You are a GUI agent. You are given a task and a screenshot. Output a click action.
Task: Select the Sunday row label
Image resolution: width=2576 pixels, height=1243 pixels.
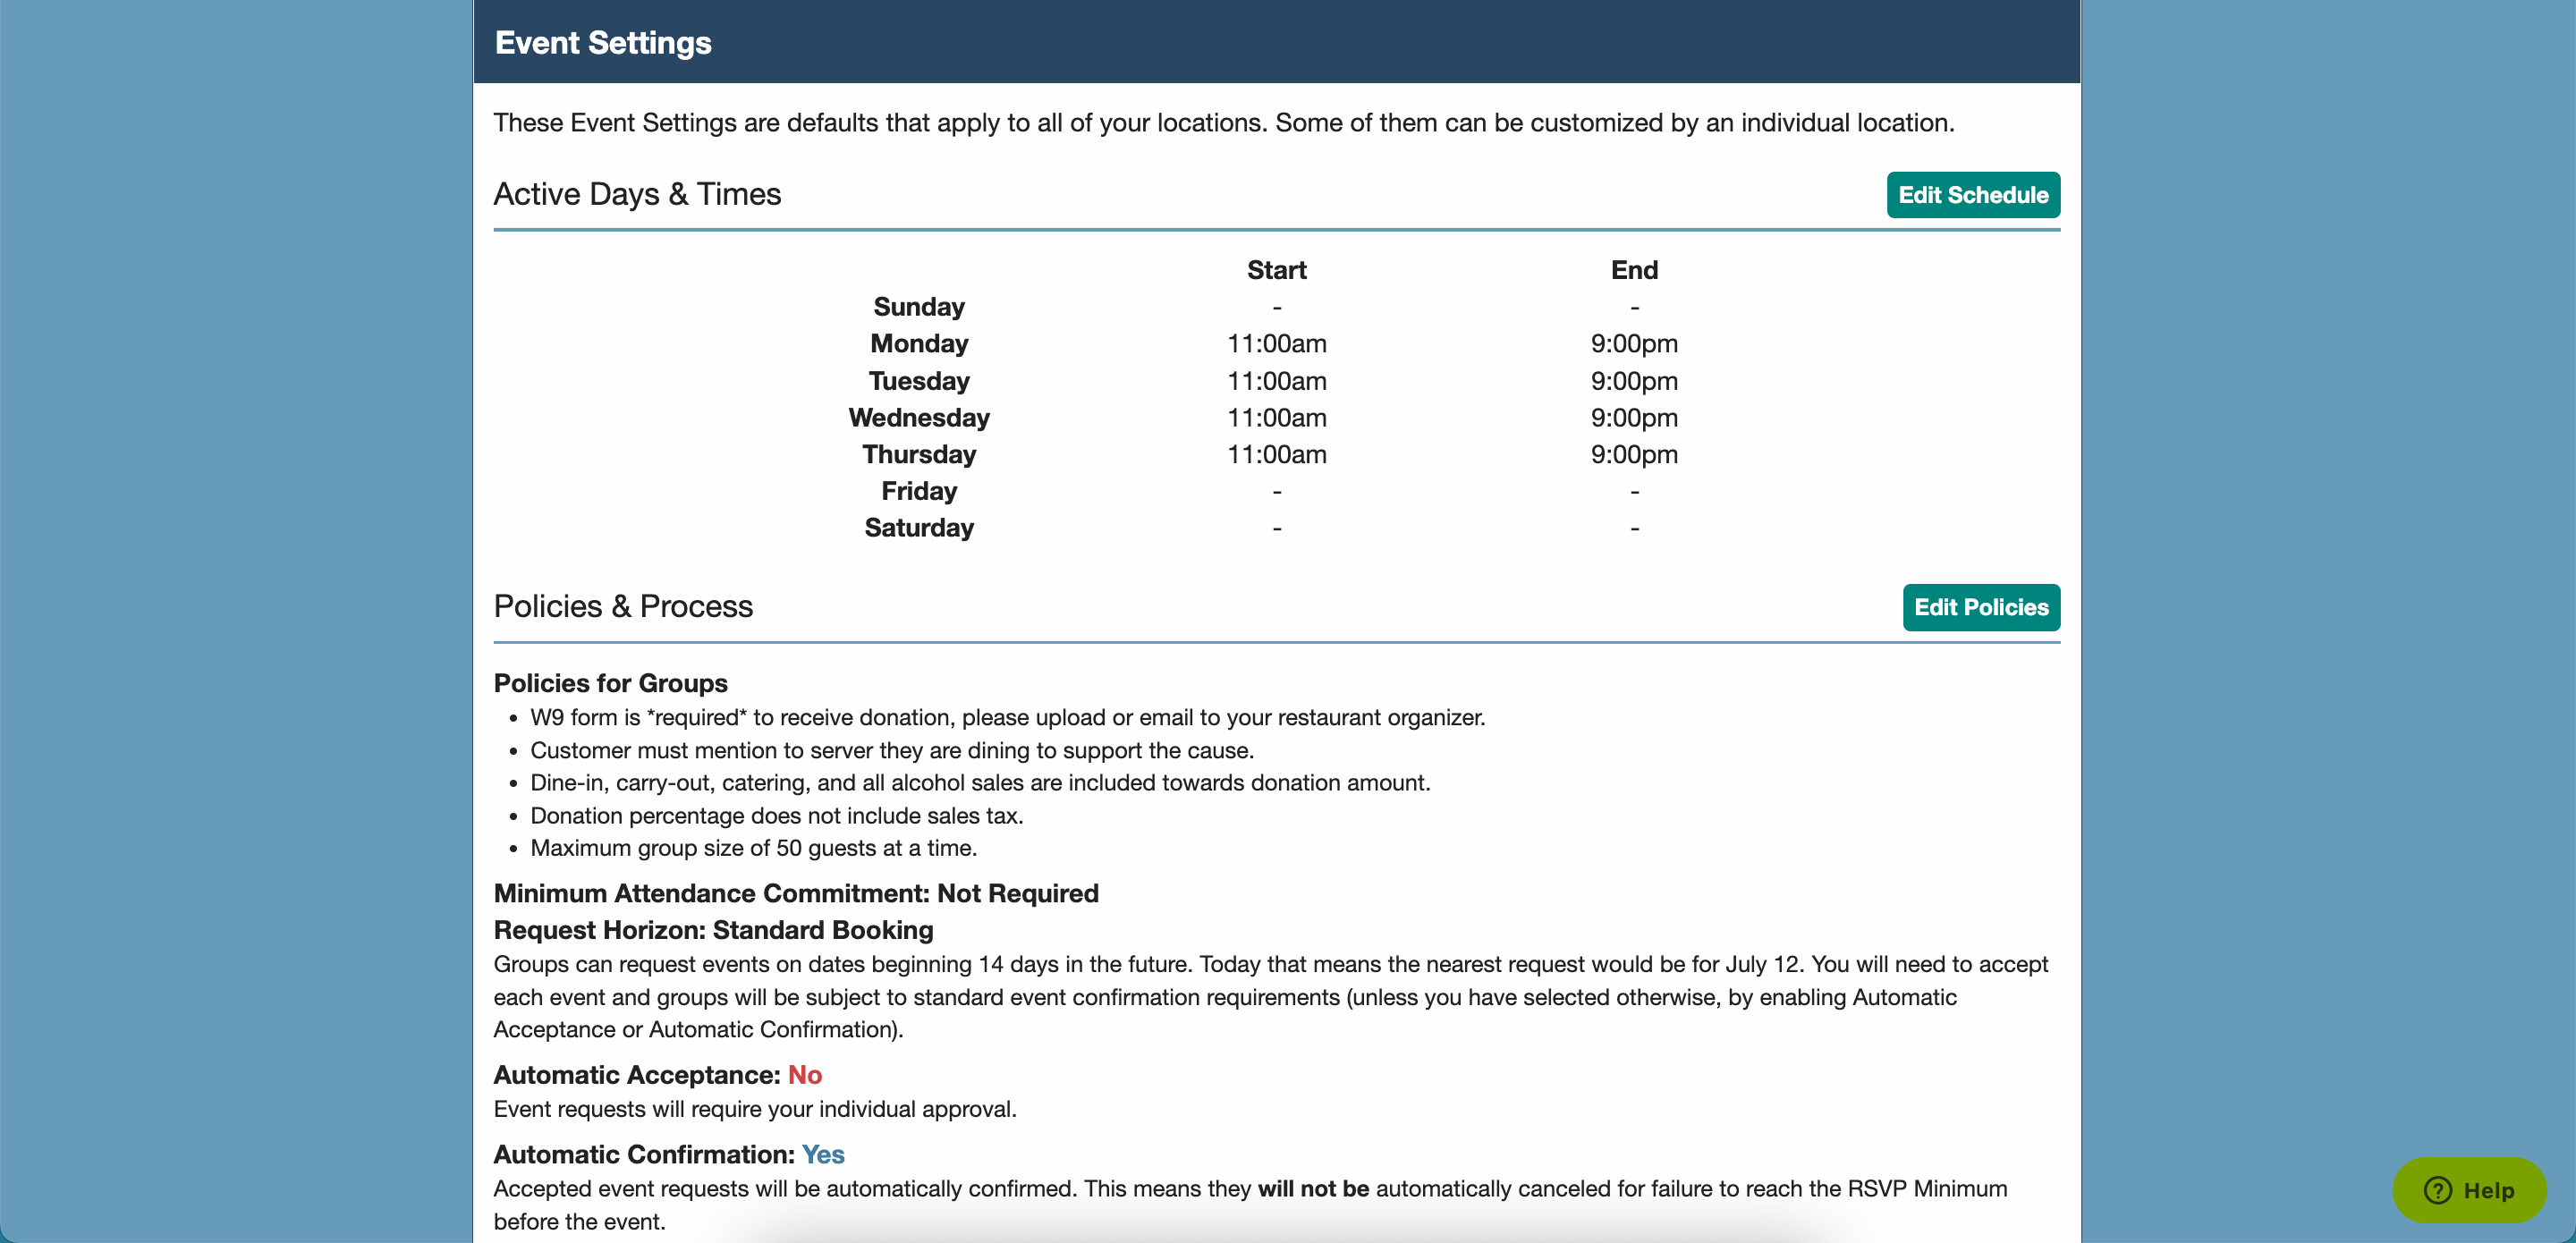tap(918, 307)
